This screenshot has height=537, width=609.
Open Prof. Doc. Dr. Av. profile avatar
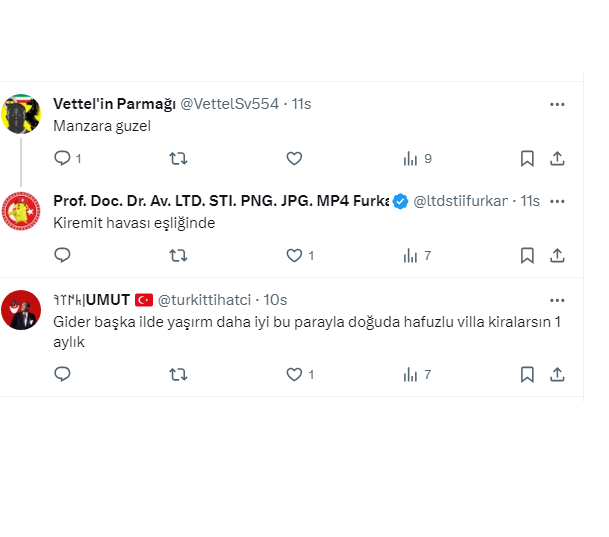point(21,211)
